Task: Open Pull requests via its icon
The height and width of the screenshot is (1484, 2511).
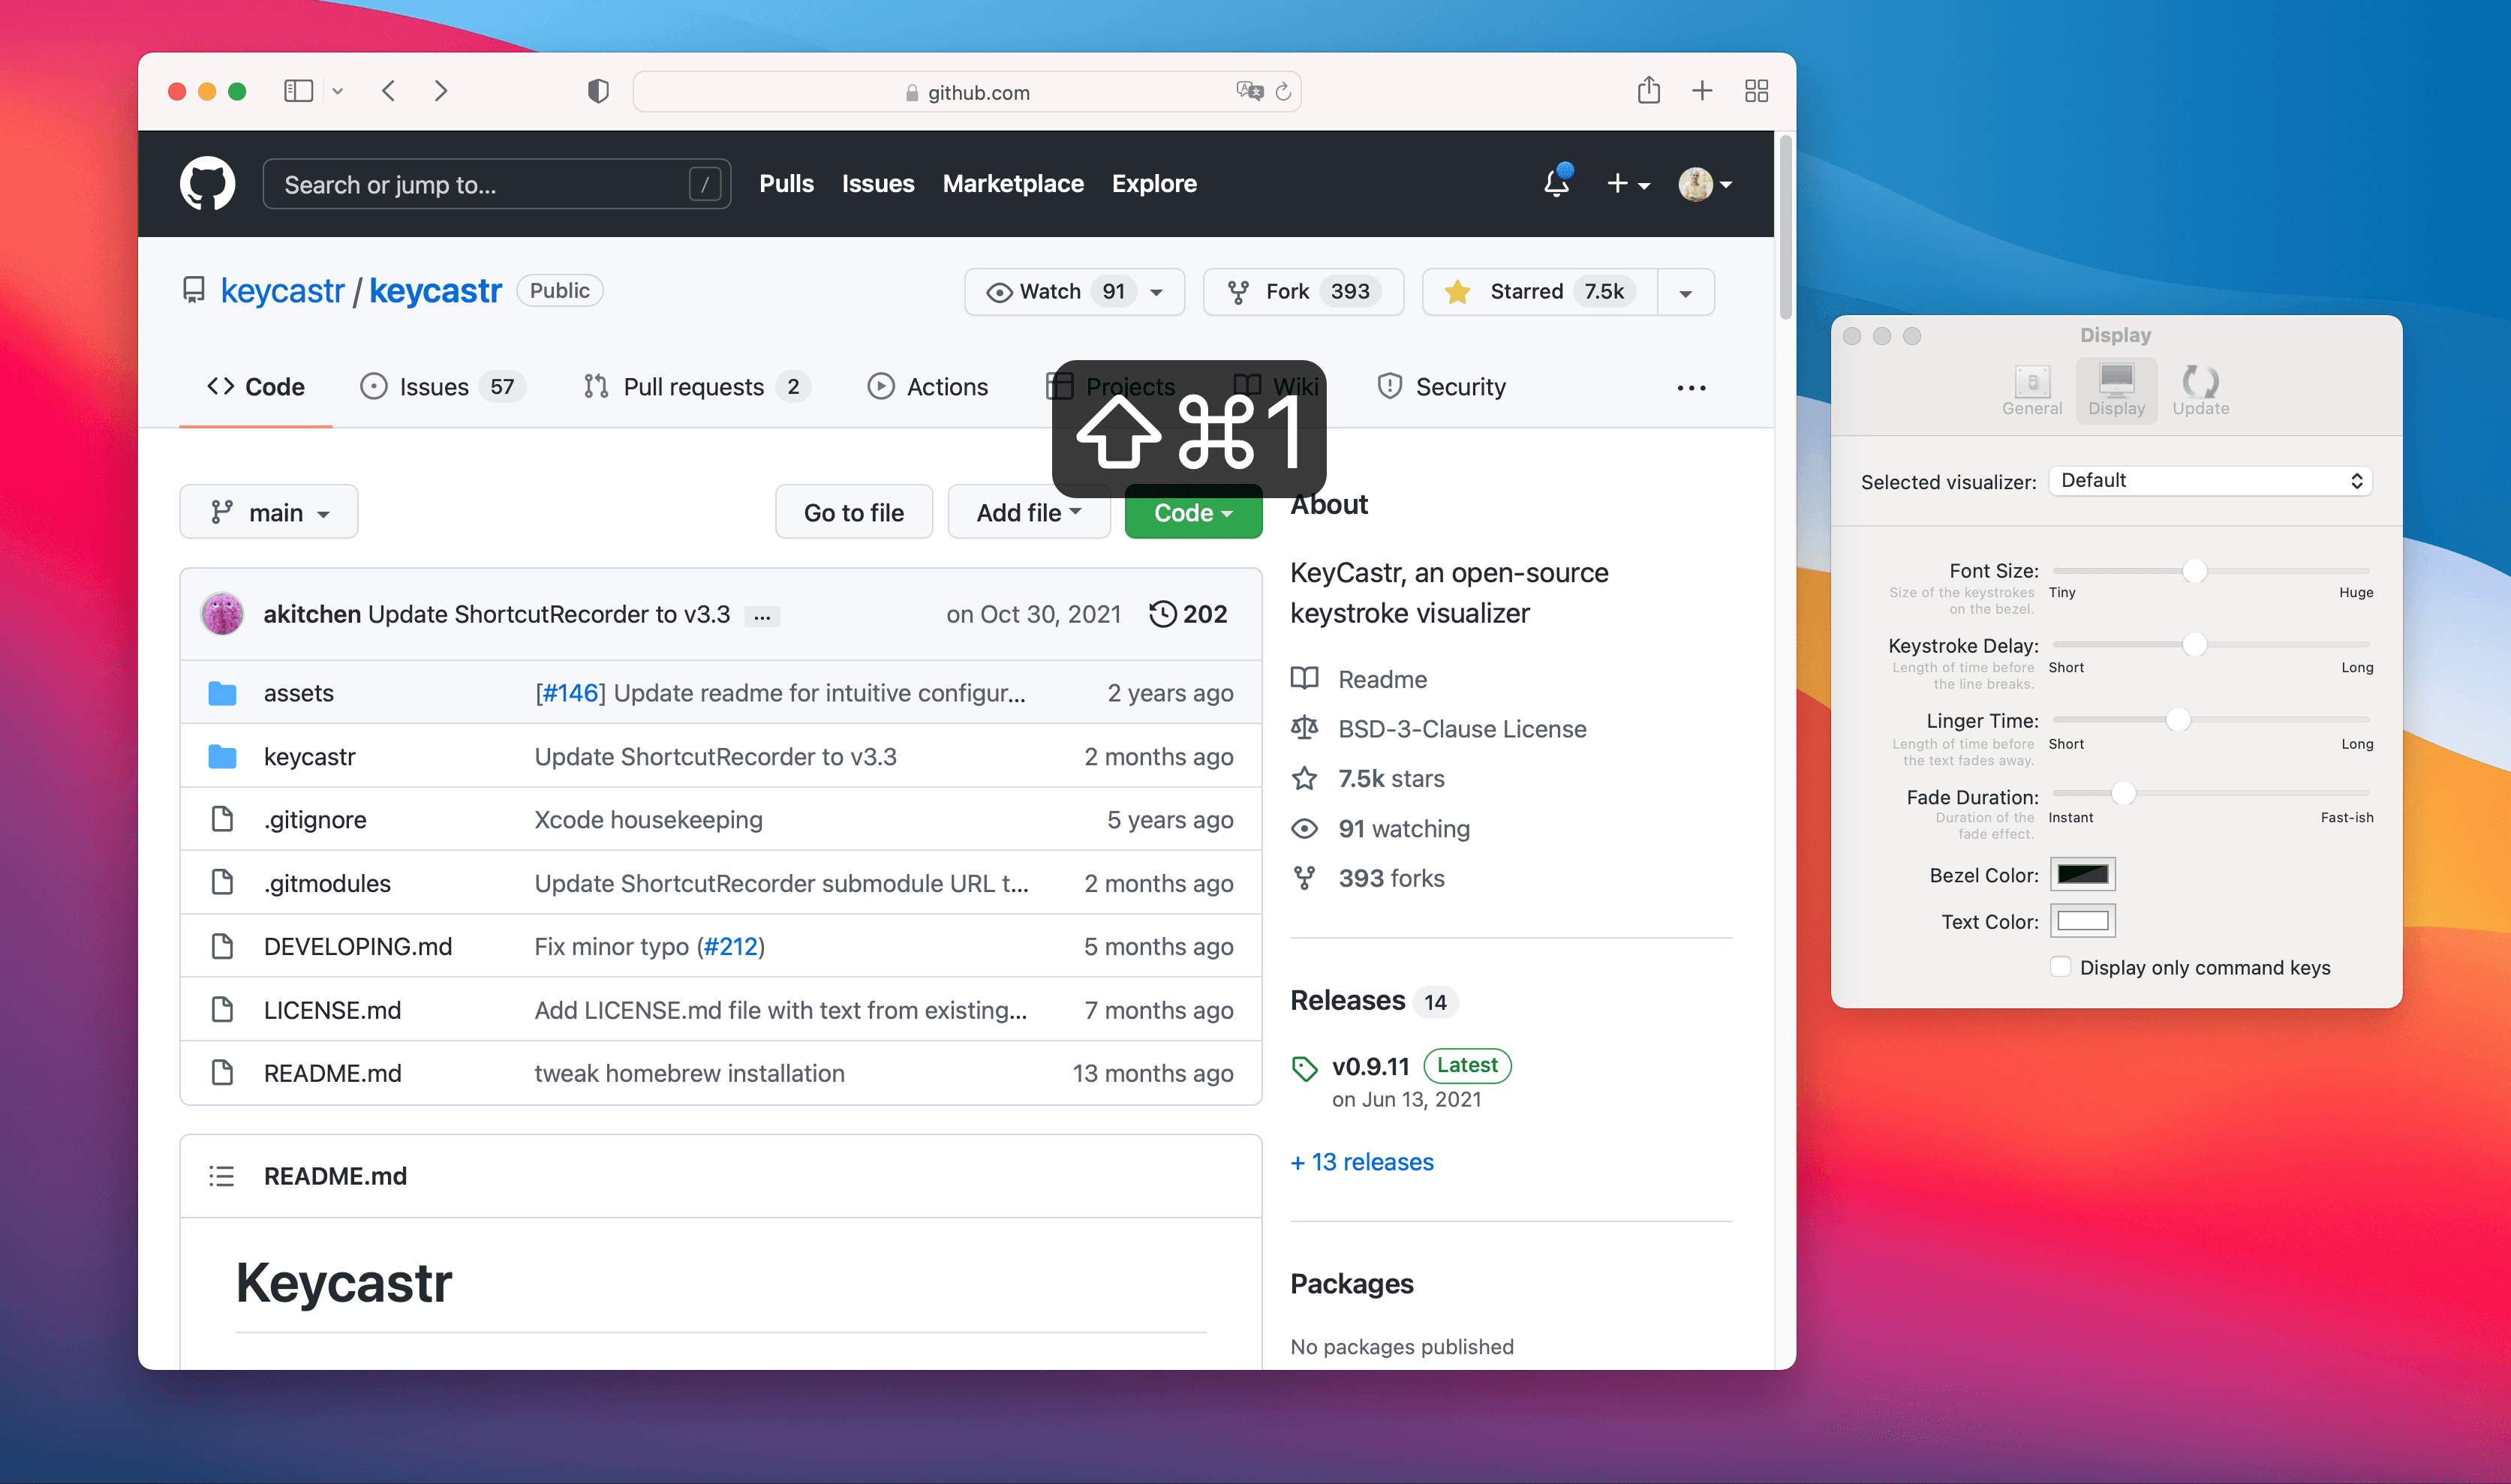Action: point(597,386)
